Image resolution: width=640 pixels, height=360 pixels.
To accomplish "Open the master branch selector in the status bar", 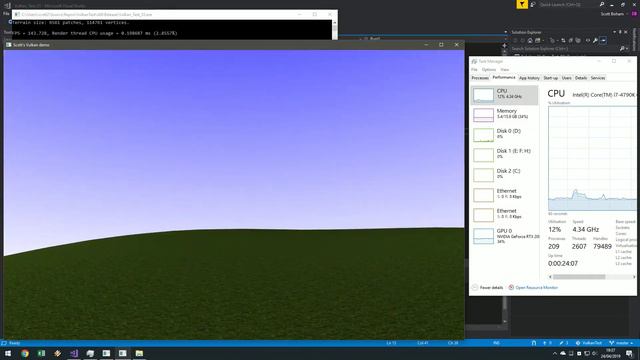I will 621,343.
